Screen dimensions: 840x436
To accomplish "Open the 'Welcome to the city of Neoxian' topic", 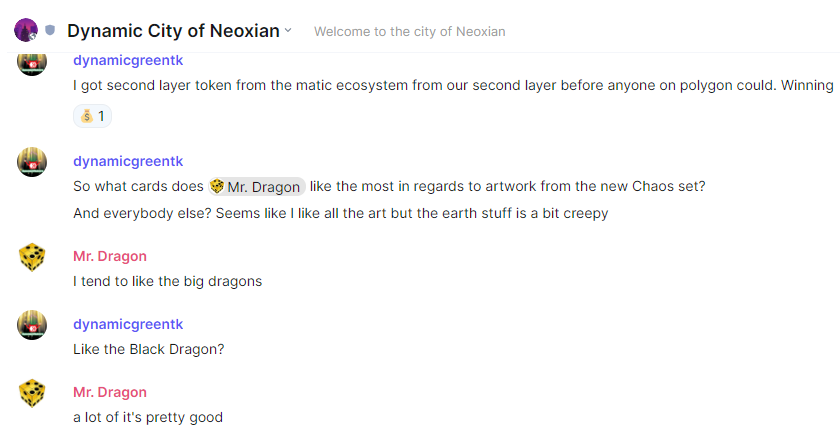I will (x=409, y=31).
